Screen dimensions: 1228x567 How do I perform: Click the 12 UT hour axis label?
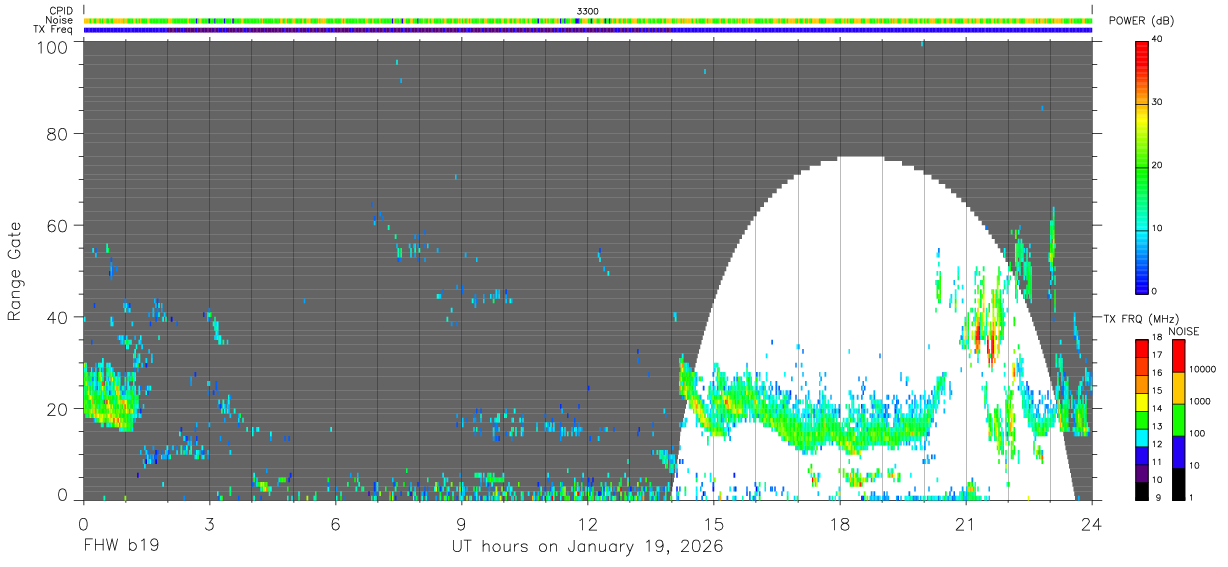click(x=588, y=523)
